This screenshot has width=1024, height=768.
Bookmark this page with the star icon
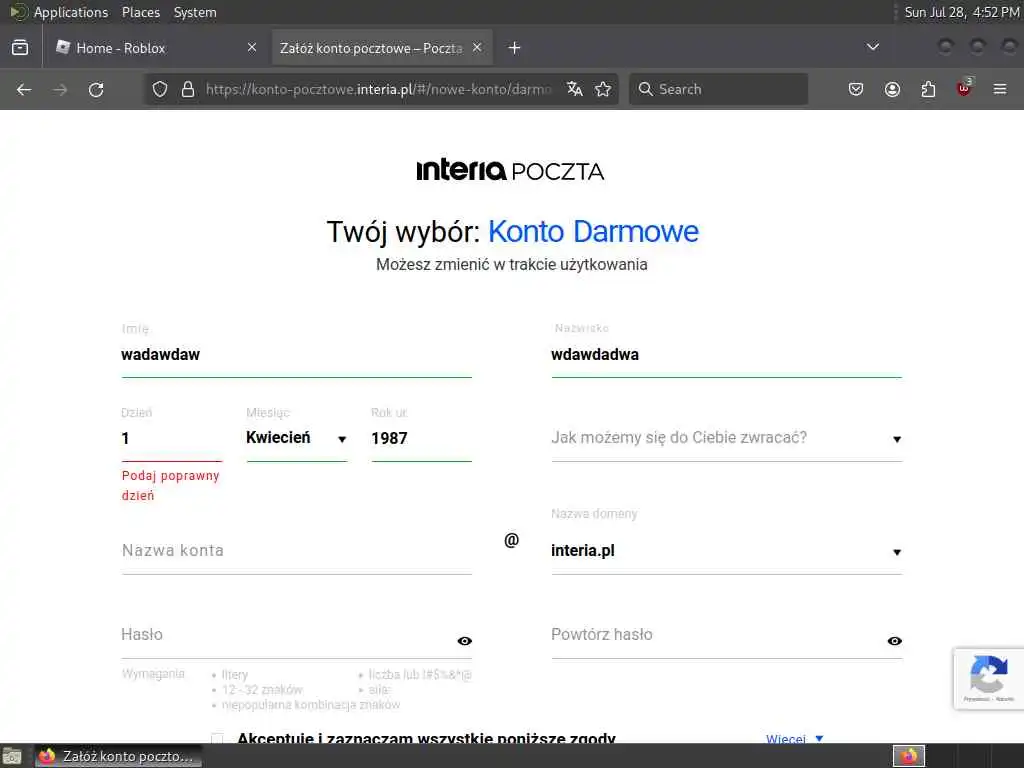point(603,89)
